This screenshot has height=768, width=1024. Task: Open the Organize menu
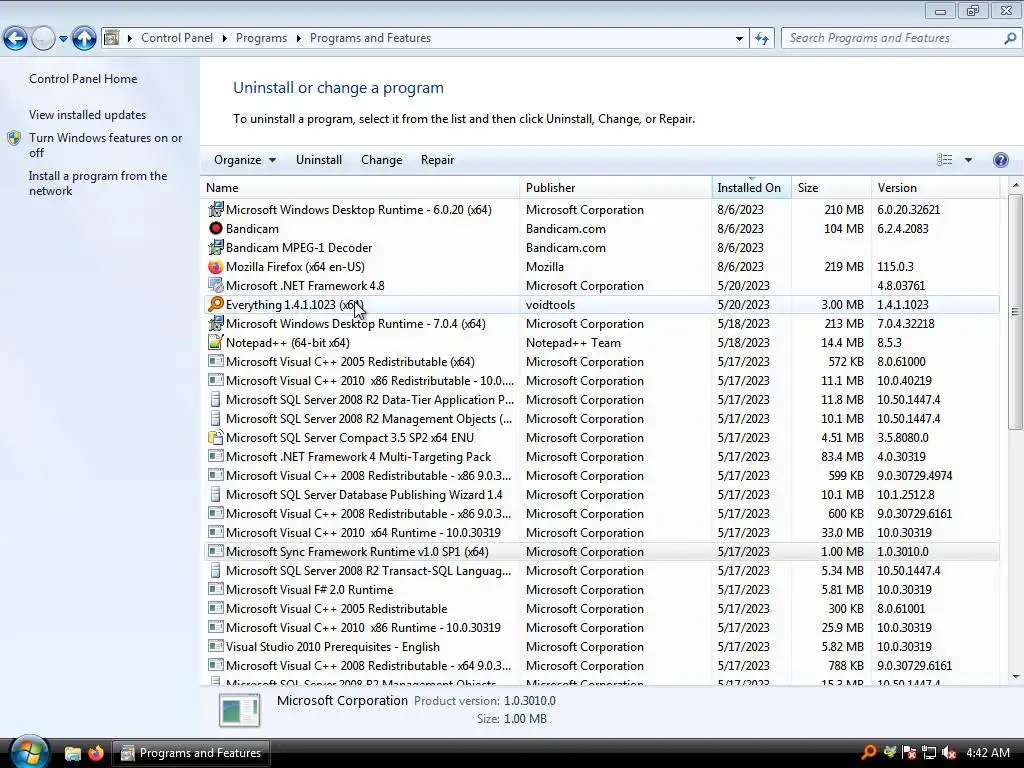tap(245, 160)
